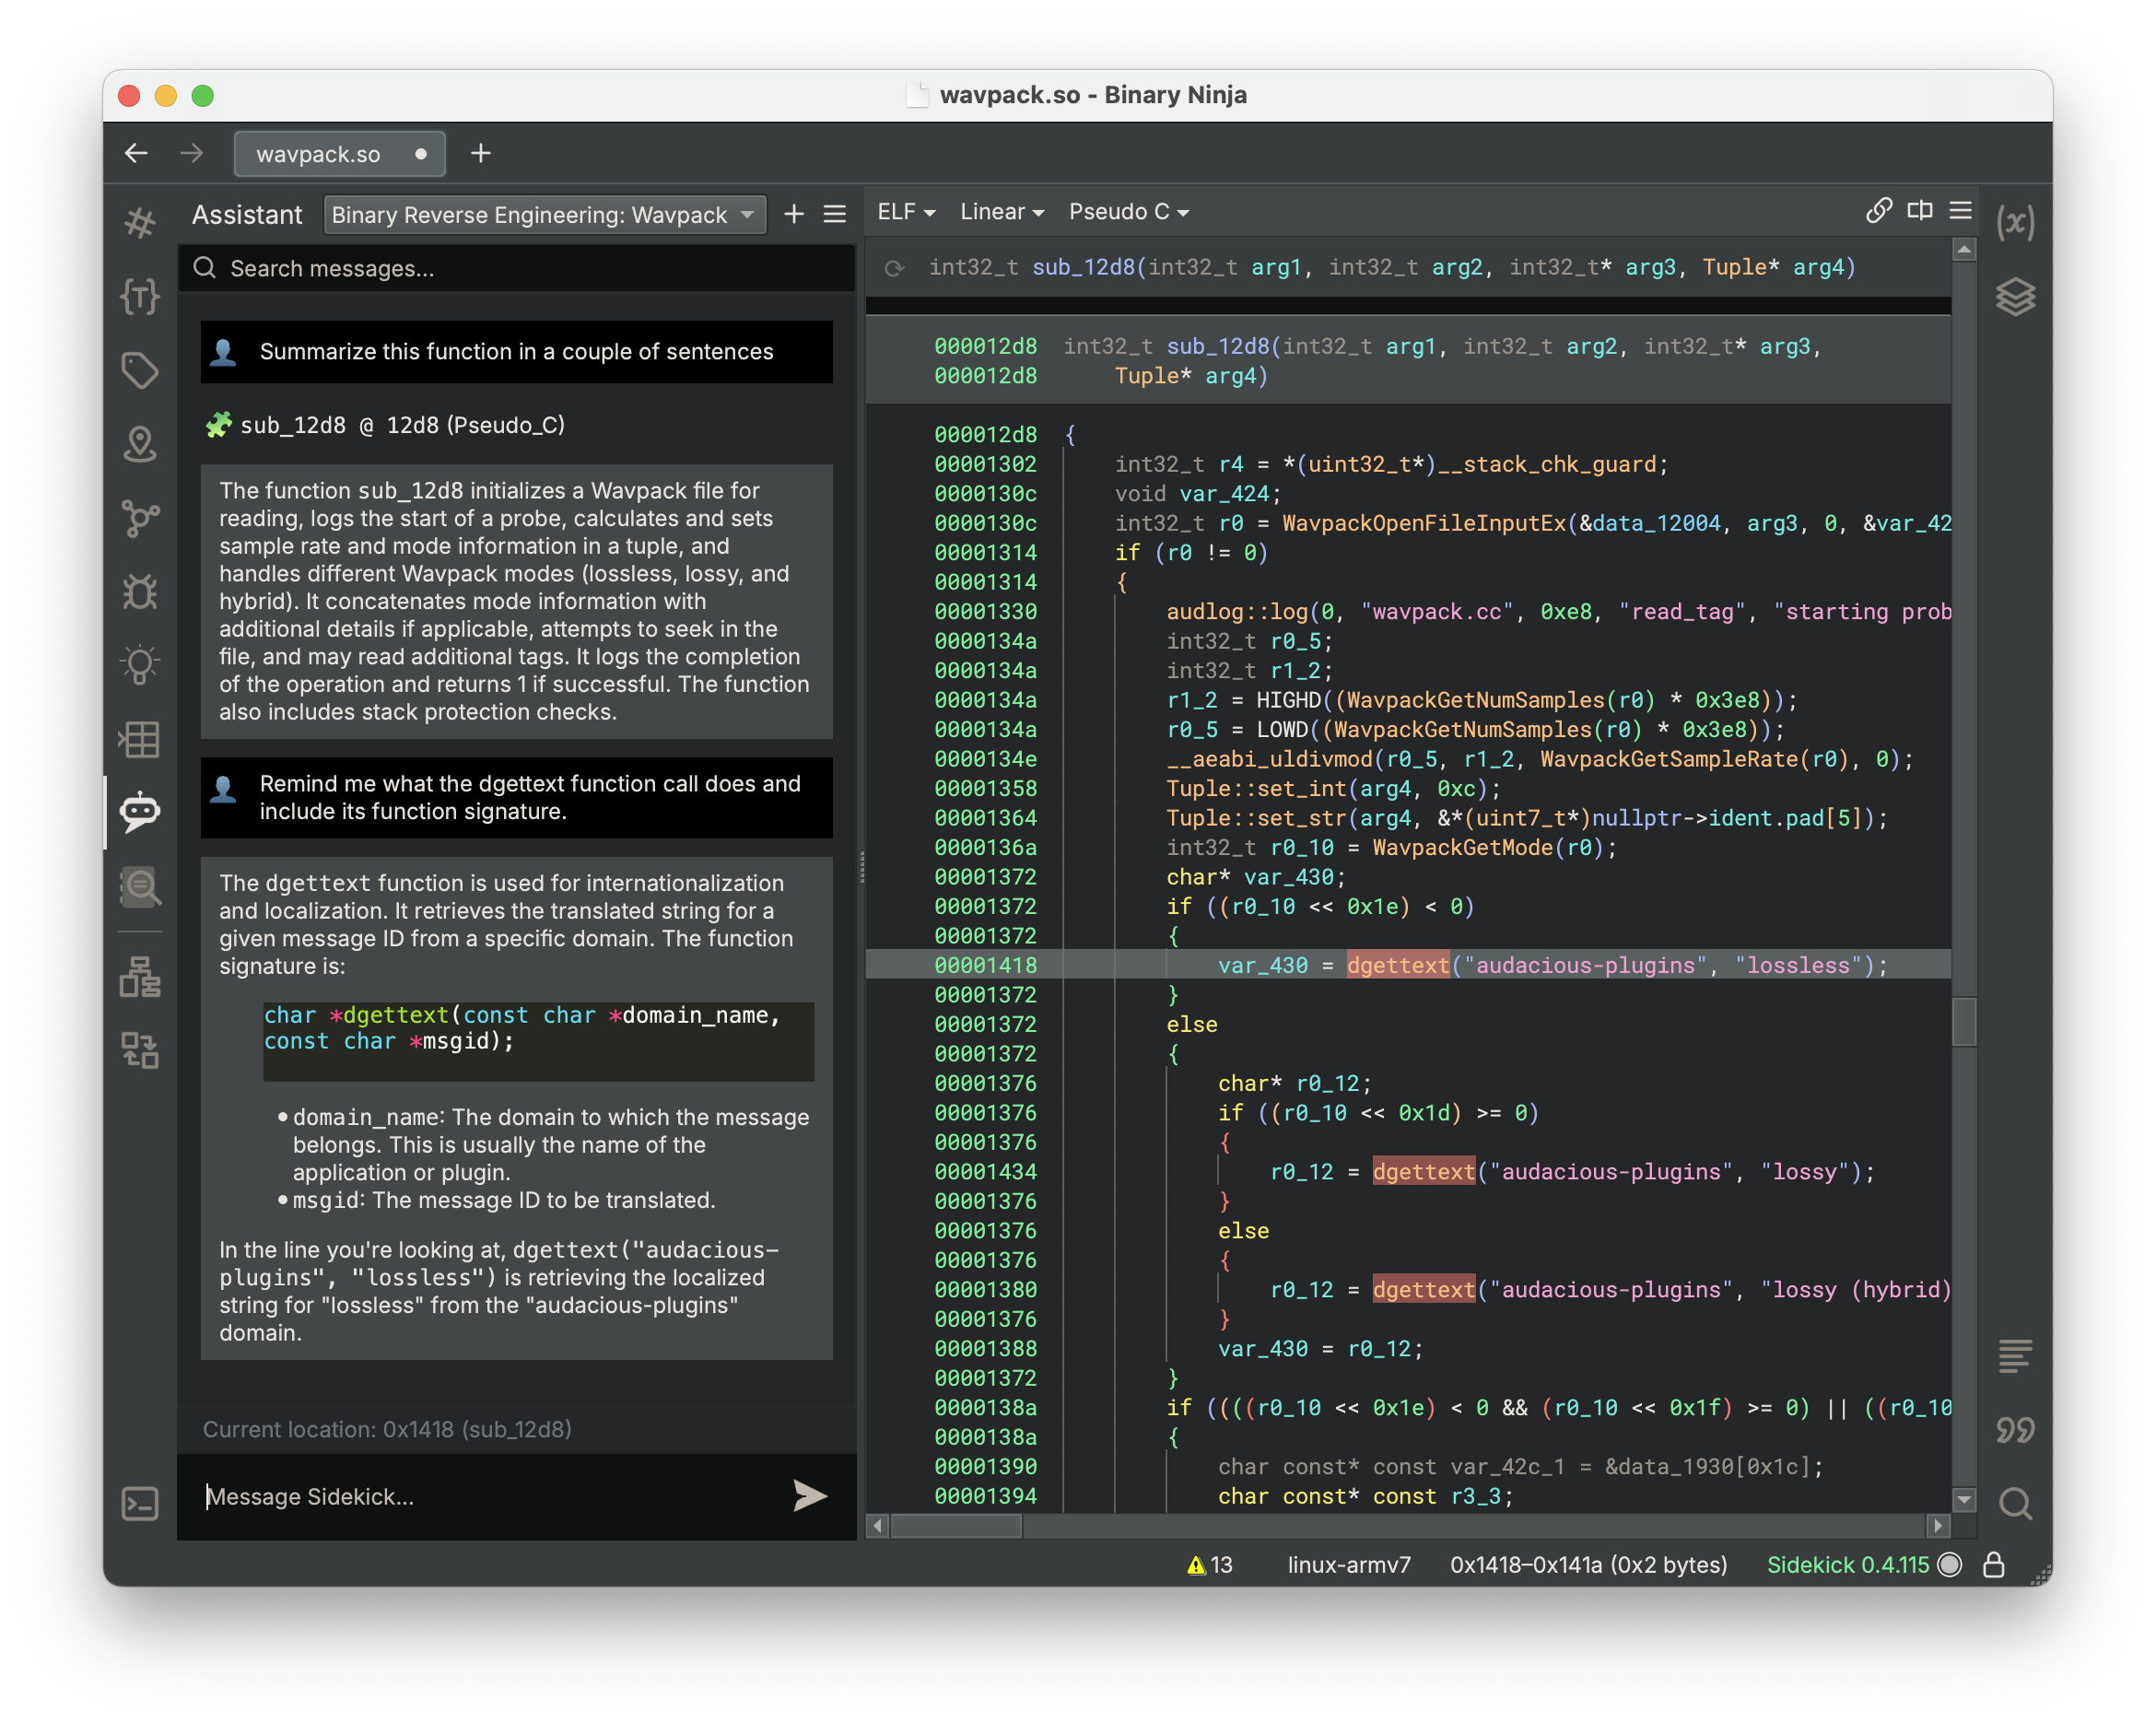The image size is (2156, 1723).
Task: Open the Symbols sidebar hash icon
Action: pyautogui.click(x=140, y=222)
